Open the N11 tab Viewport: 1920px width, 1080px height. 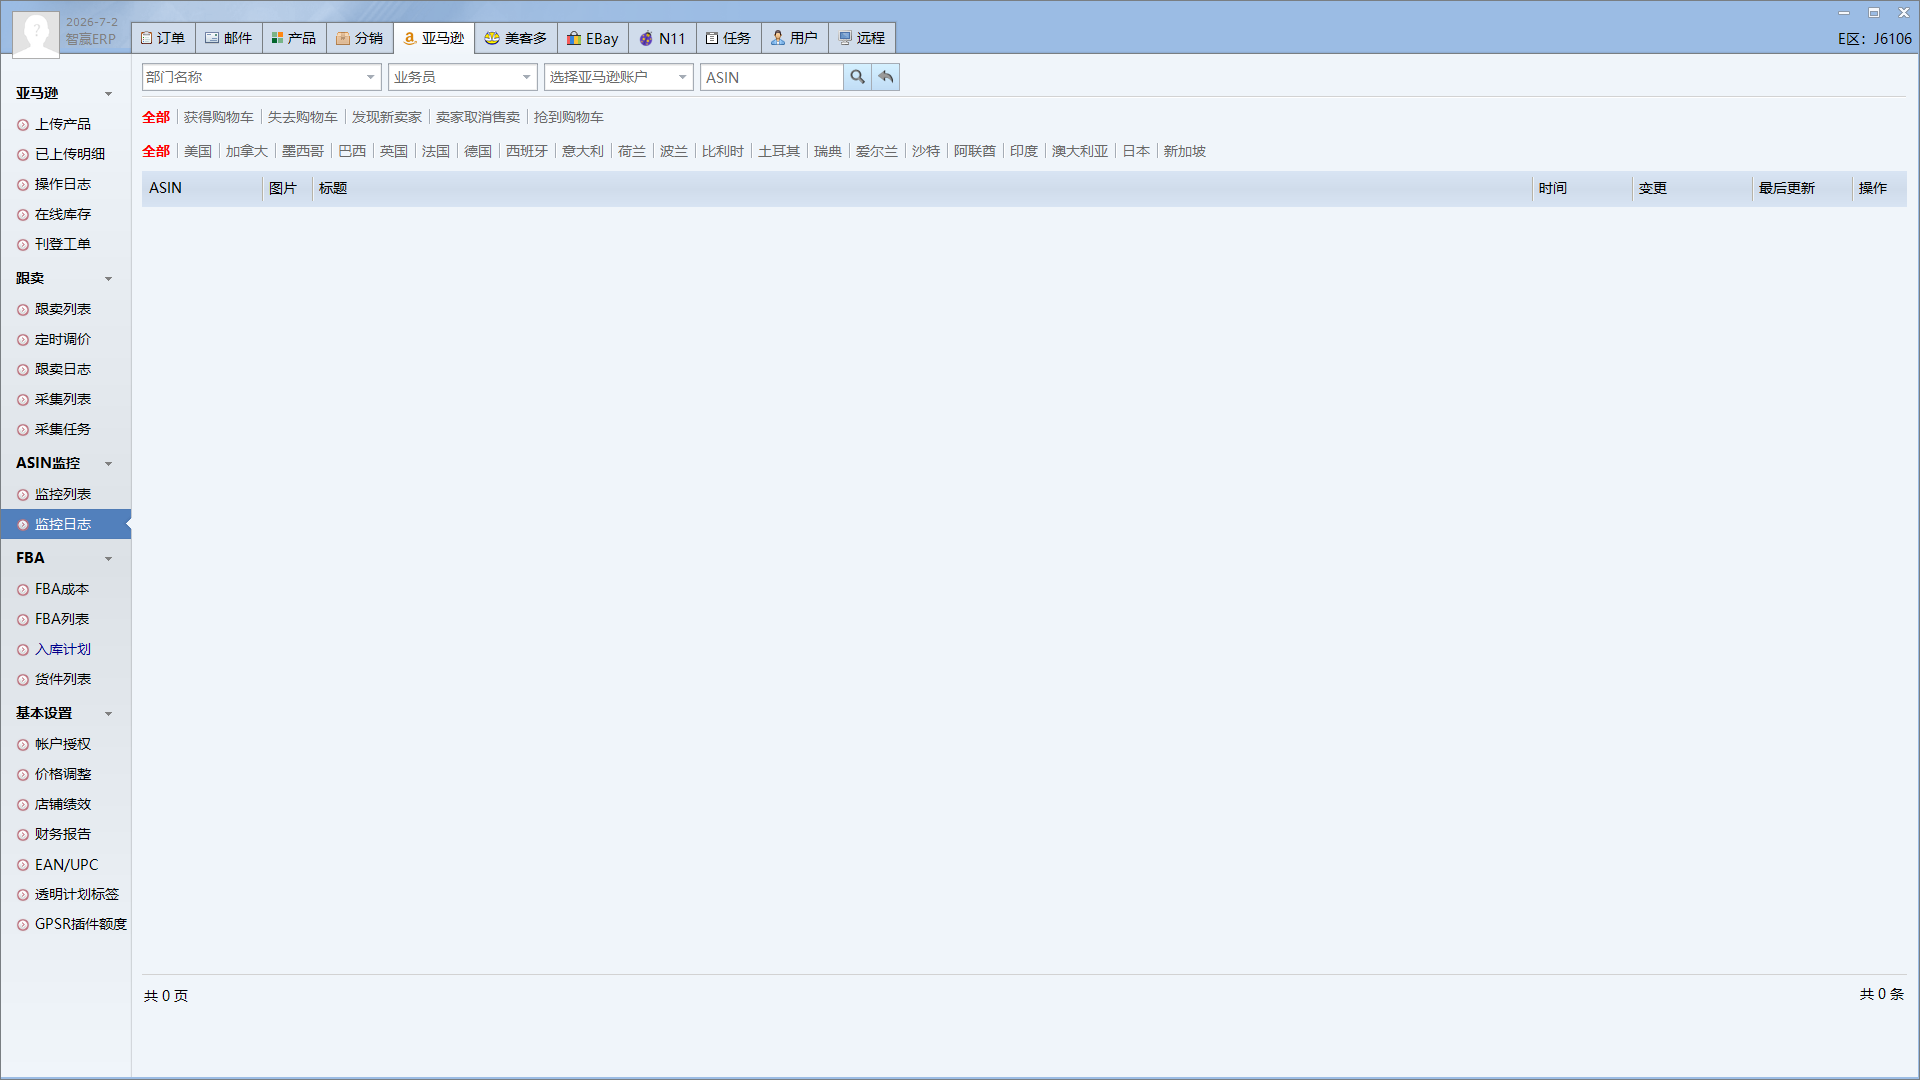pos(662,38)
